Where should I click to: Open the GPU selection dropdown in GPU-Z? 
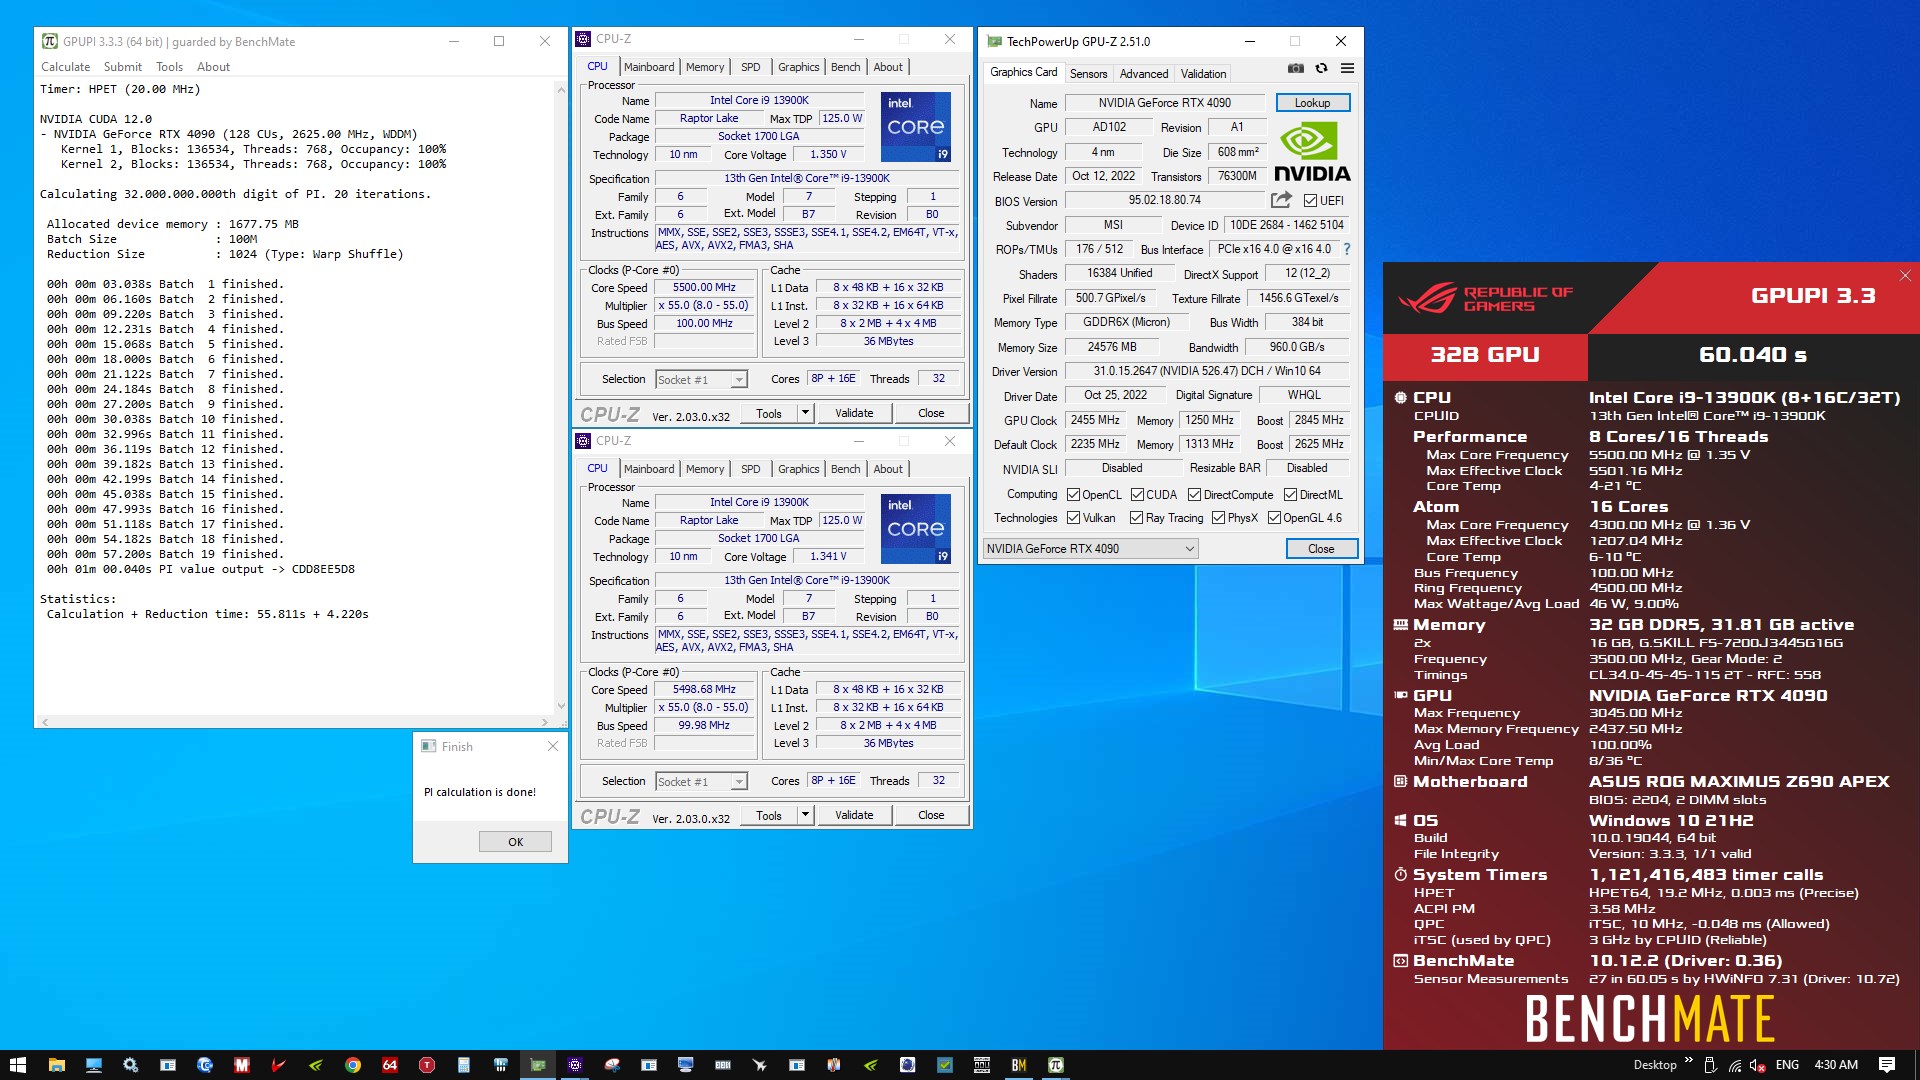[1090, 549]
